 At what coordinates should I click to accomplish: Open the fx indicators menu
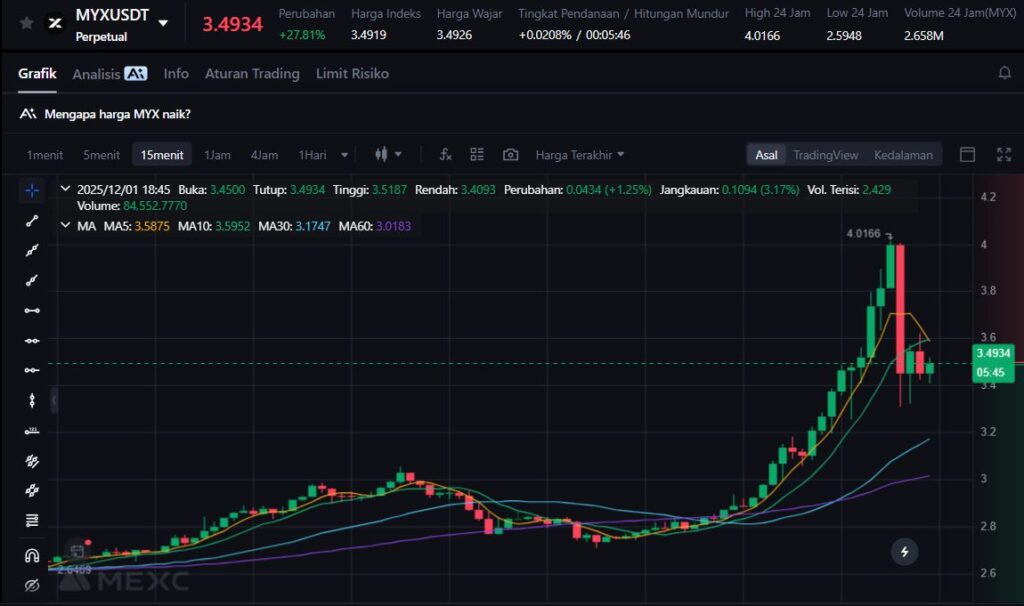click(446, 155)
